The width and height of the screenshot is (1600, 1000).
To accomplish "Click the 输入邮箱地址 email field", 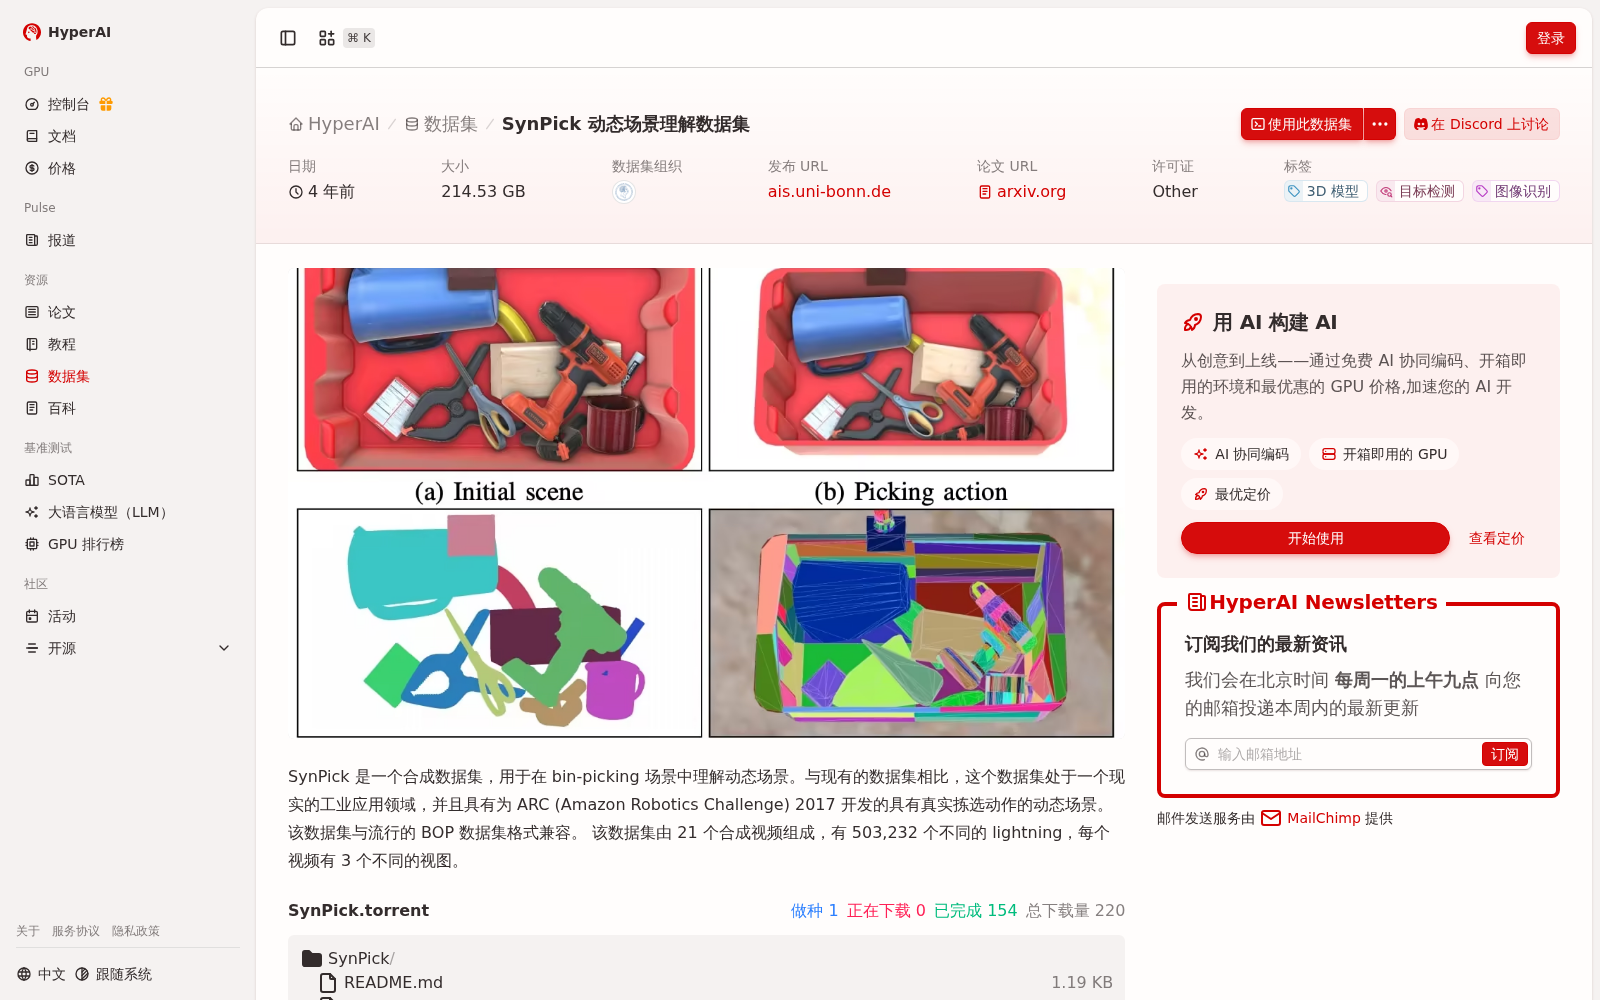I will (1345, 754).
